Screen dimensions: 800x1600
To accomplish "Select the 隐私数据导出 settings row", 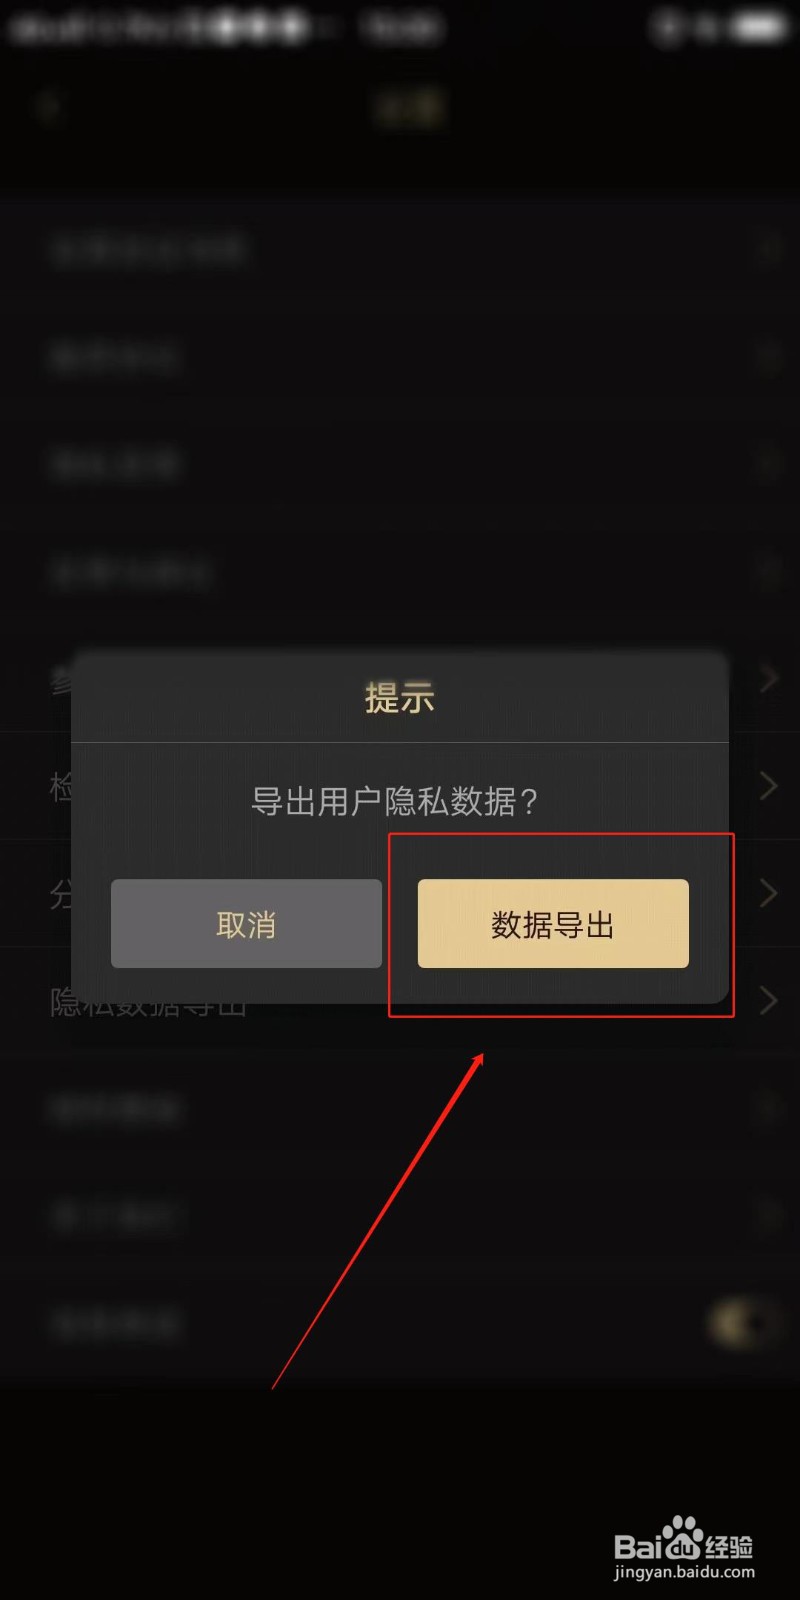I will [400, 1000].
